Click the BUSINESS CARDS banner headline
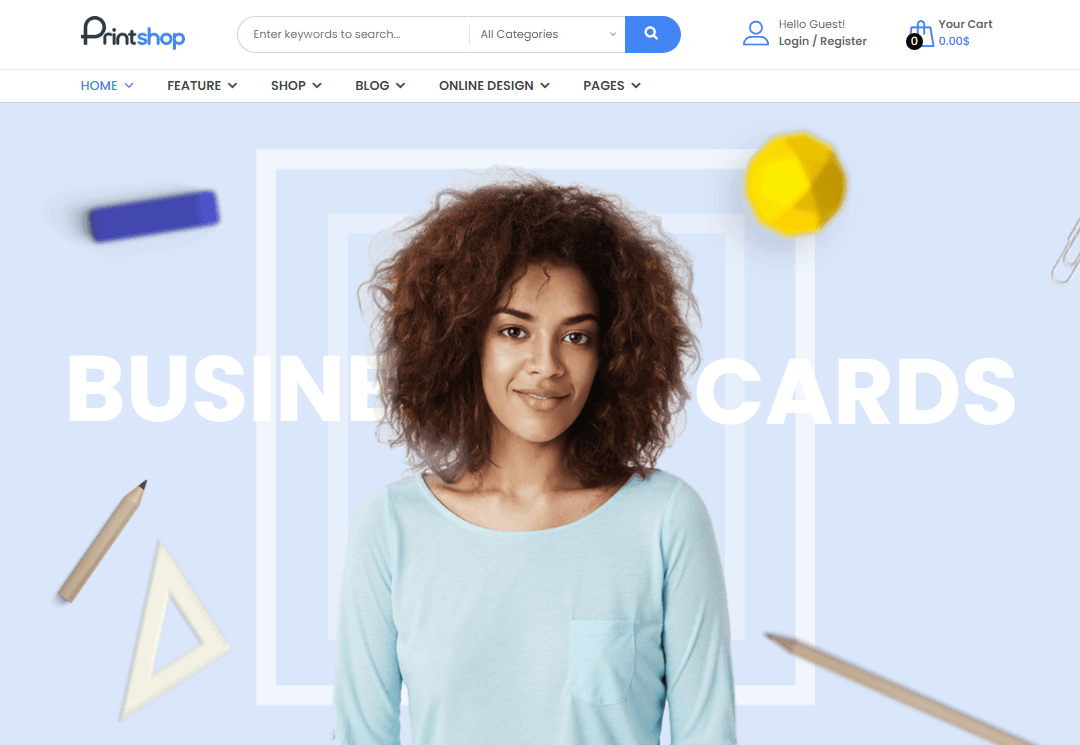The width and height of the screenshot is (1080, 745). [x=541, y=390]
